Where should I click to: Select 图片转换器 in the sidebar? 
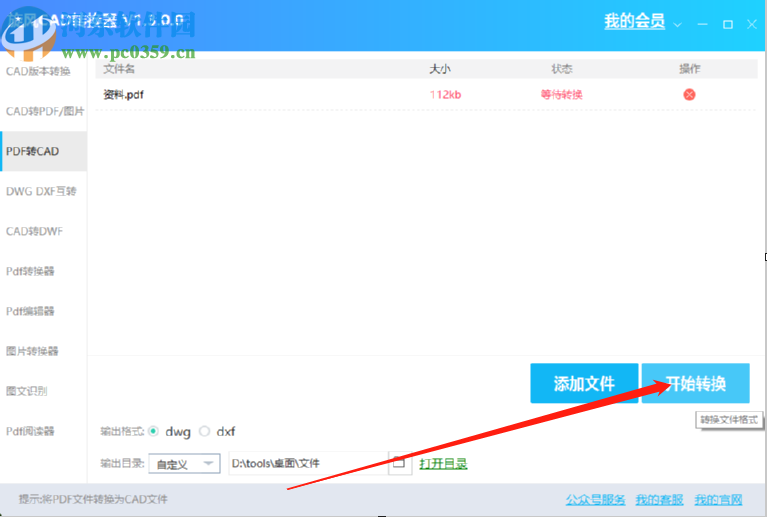point(32,351)
